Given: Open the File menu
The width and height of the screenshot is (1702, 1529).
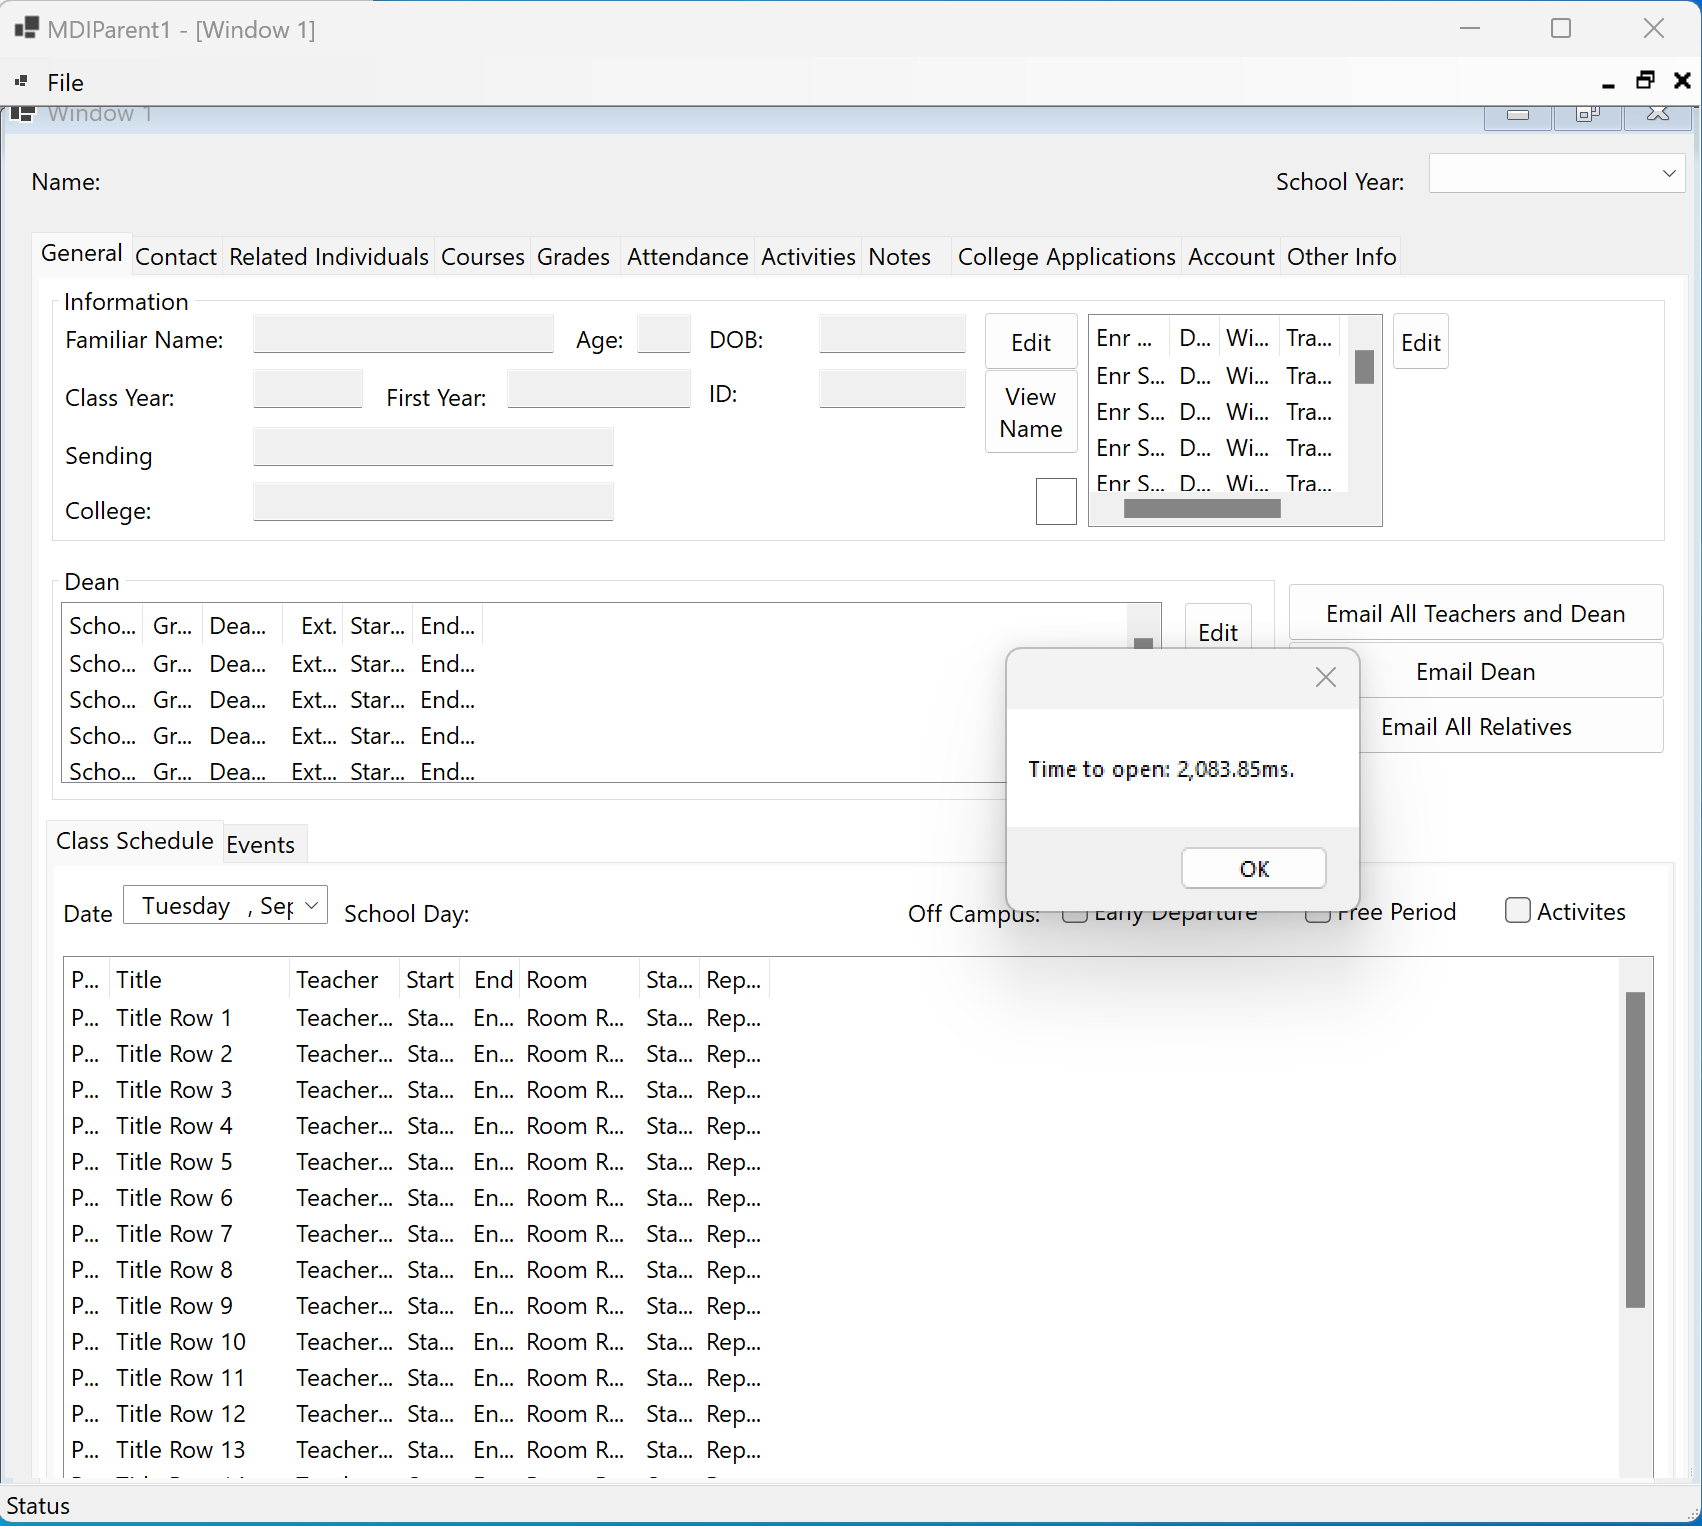Looking at the screenshot, I should pos(65,82).
